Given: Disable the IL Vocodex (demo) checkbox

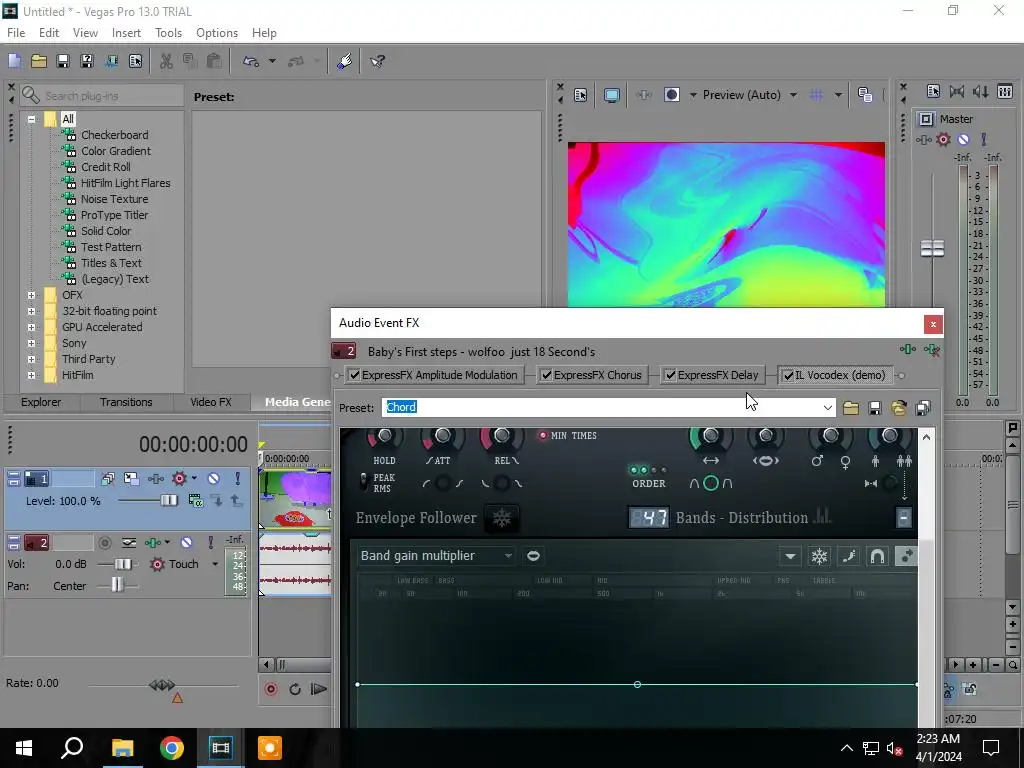Looking at the screenshot, I should coord(789,376).
